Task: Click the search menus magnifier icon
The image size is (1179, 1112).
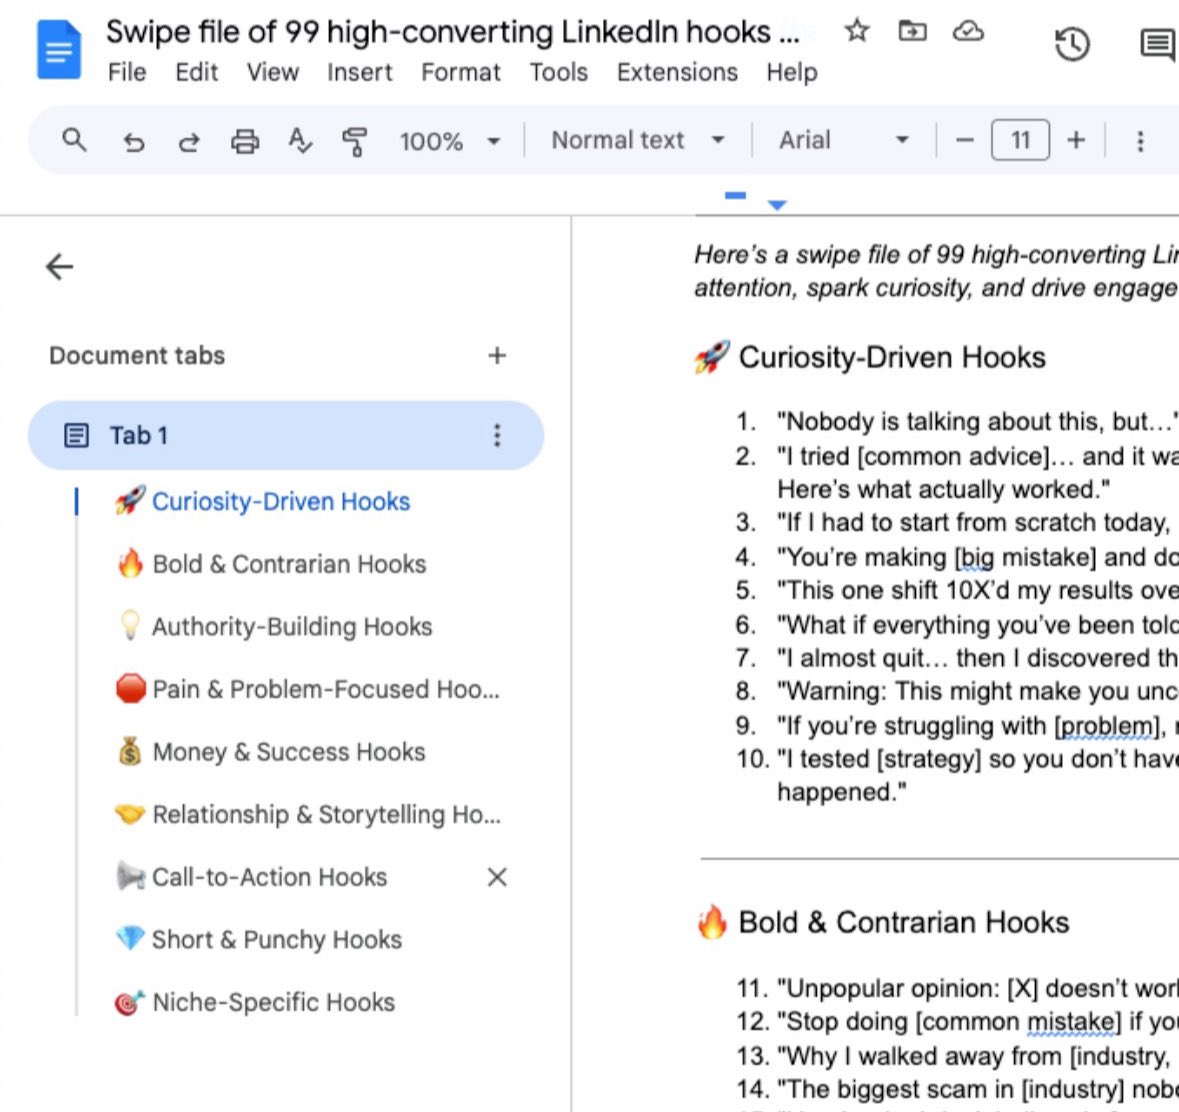Action: [x=74, y=140]
